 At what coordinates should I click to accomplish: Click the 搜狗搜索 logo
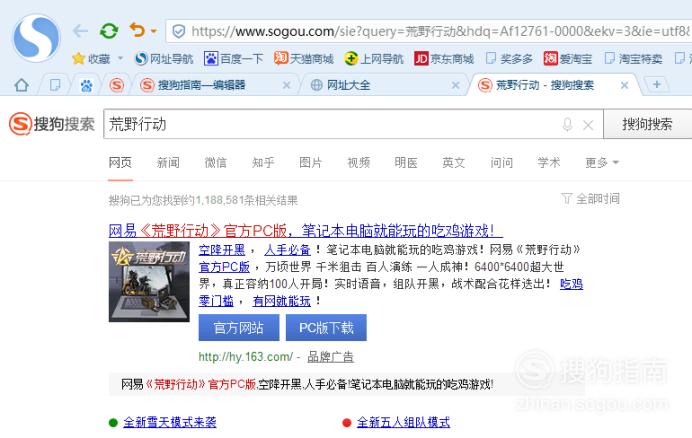point(52,124)
